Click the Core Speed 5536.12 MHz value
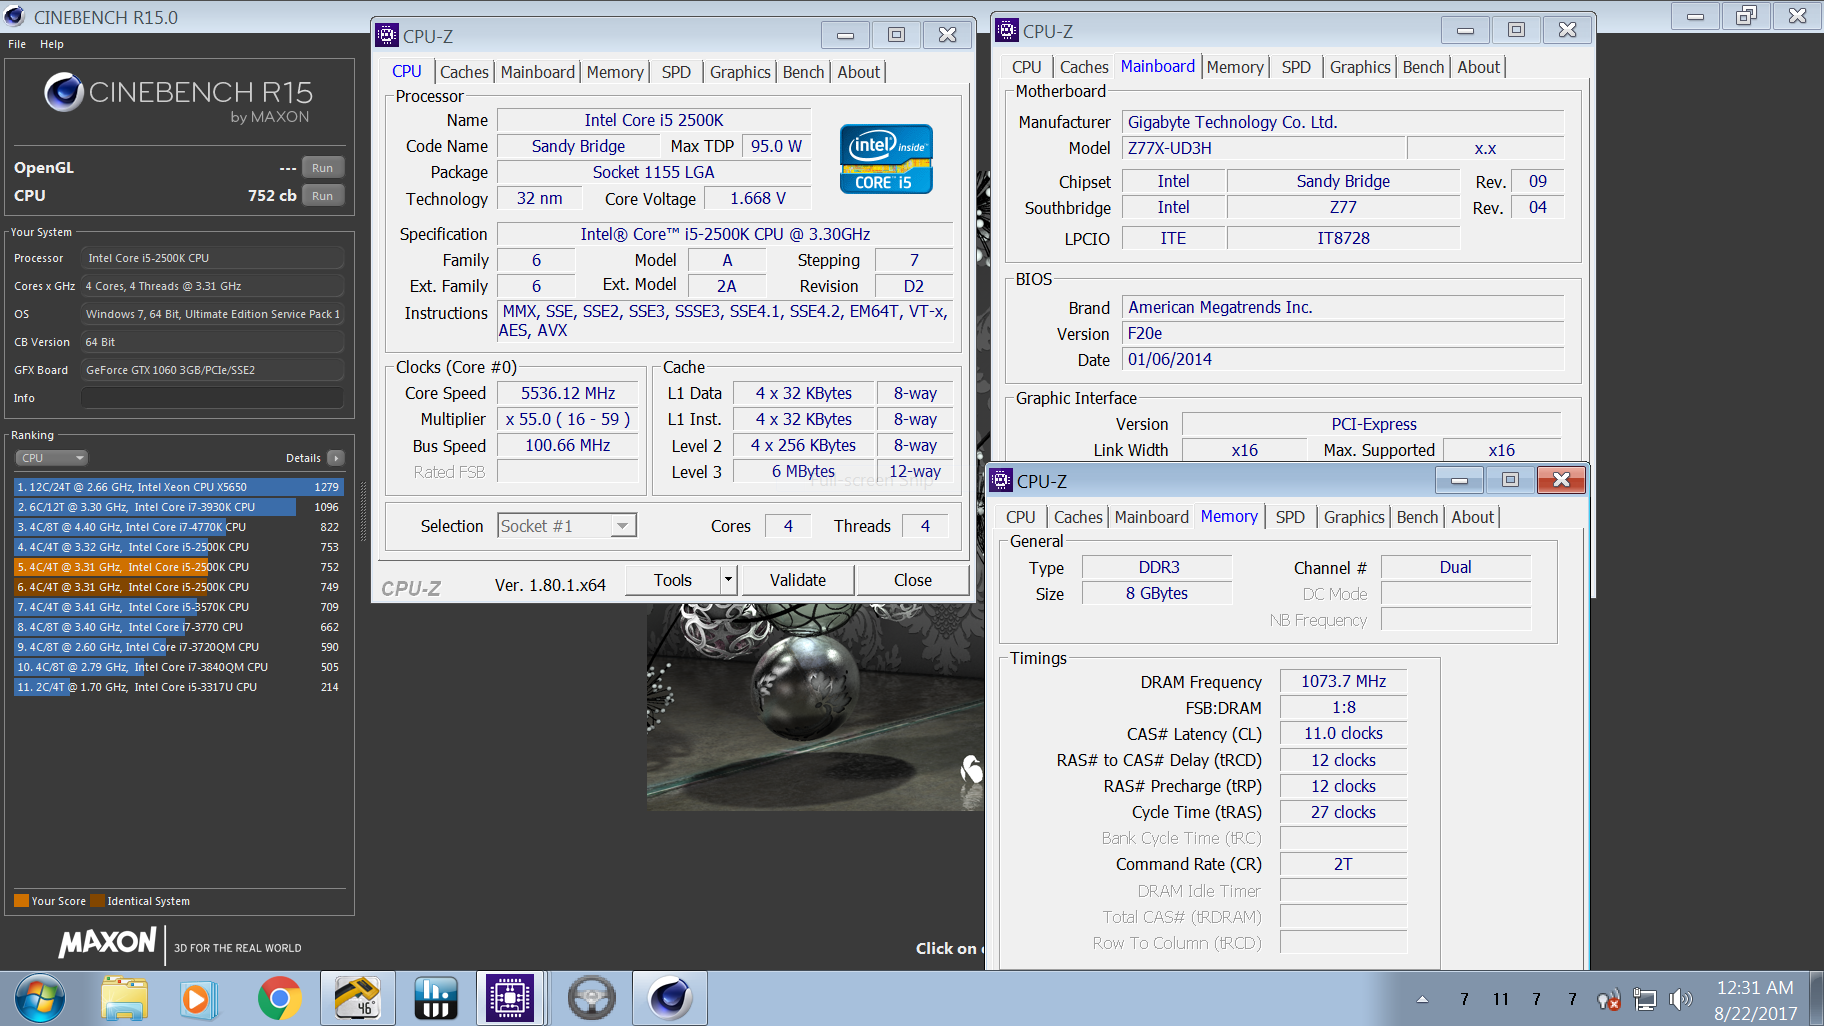1824x1026 pixels. [568, 393]
